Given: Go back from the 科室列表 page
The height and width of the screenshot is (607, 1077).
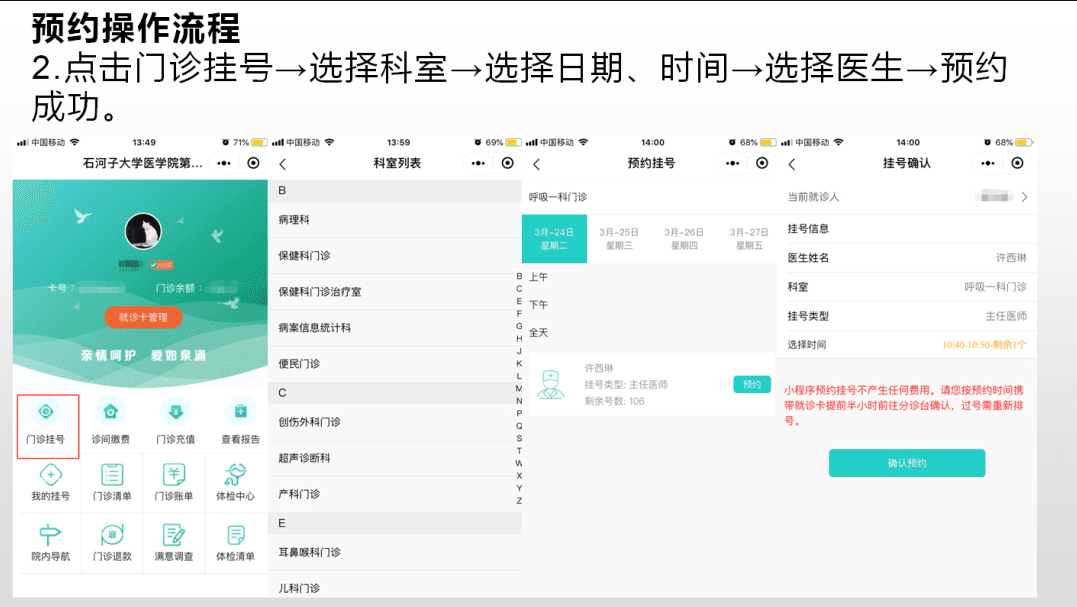Looking at the screenshot, I should coord(283,164).
